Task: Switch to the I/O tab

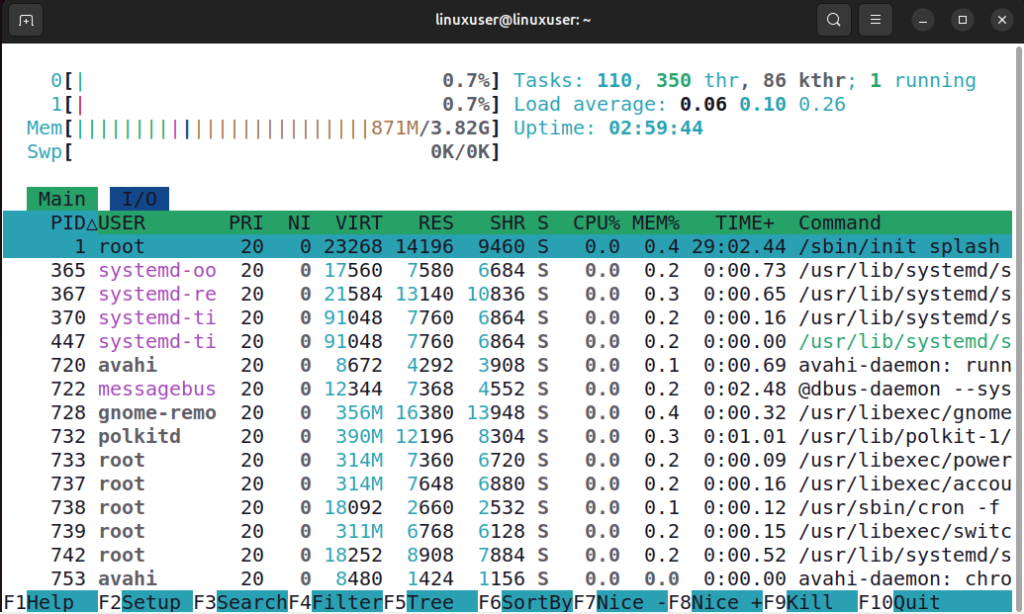Action: pyautogui.click(x=139, y=199)
